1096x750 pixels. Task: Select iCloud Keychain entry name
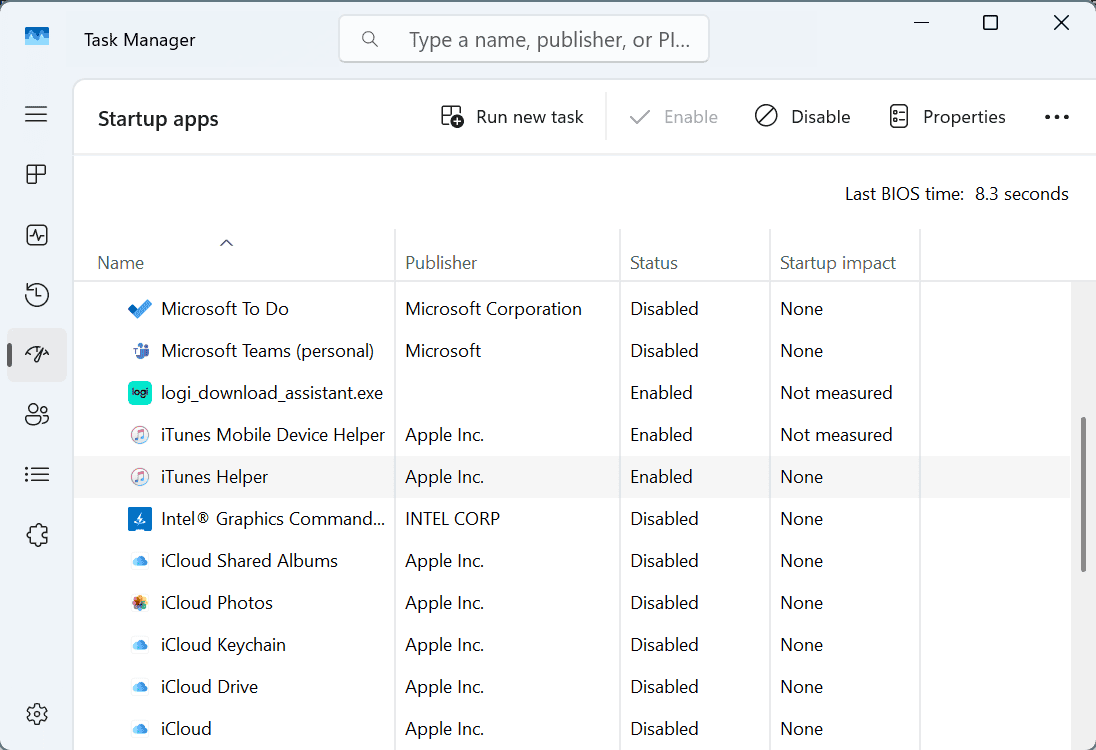click(223, 644)
